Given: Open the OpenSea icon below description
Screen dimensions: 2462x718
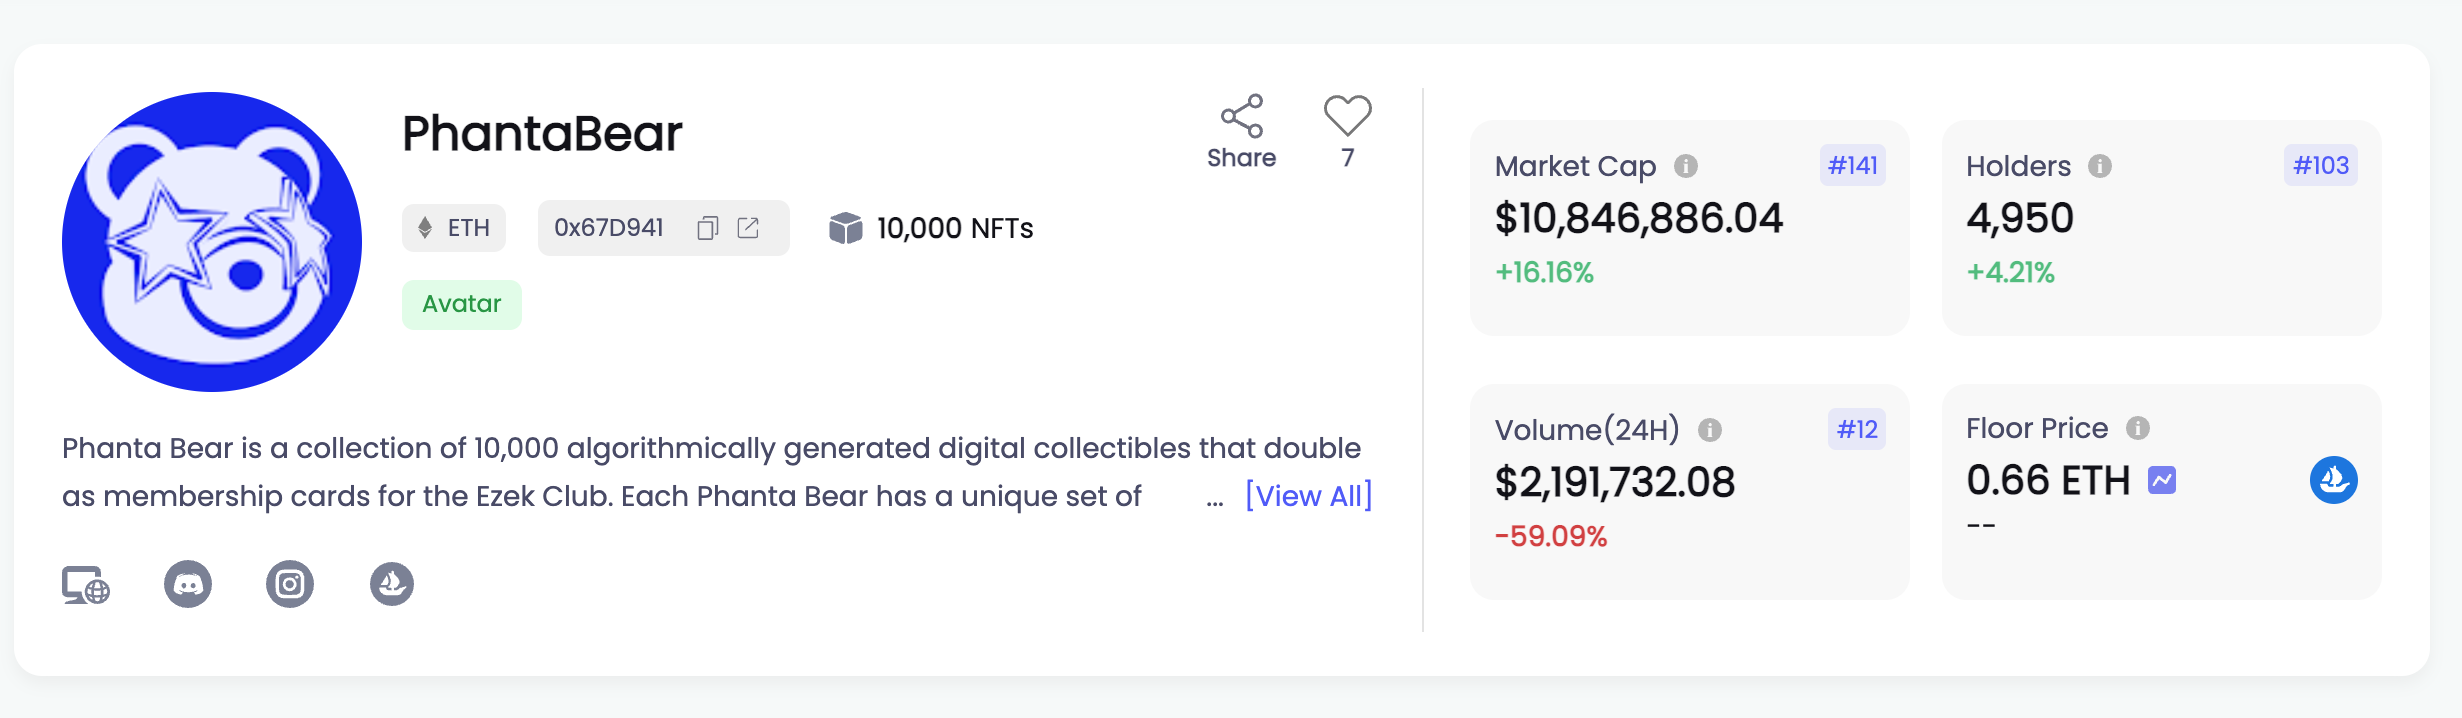Looking at the screenshot, I should click(x=392, y=584).
